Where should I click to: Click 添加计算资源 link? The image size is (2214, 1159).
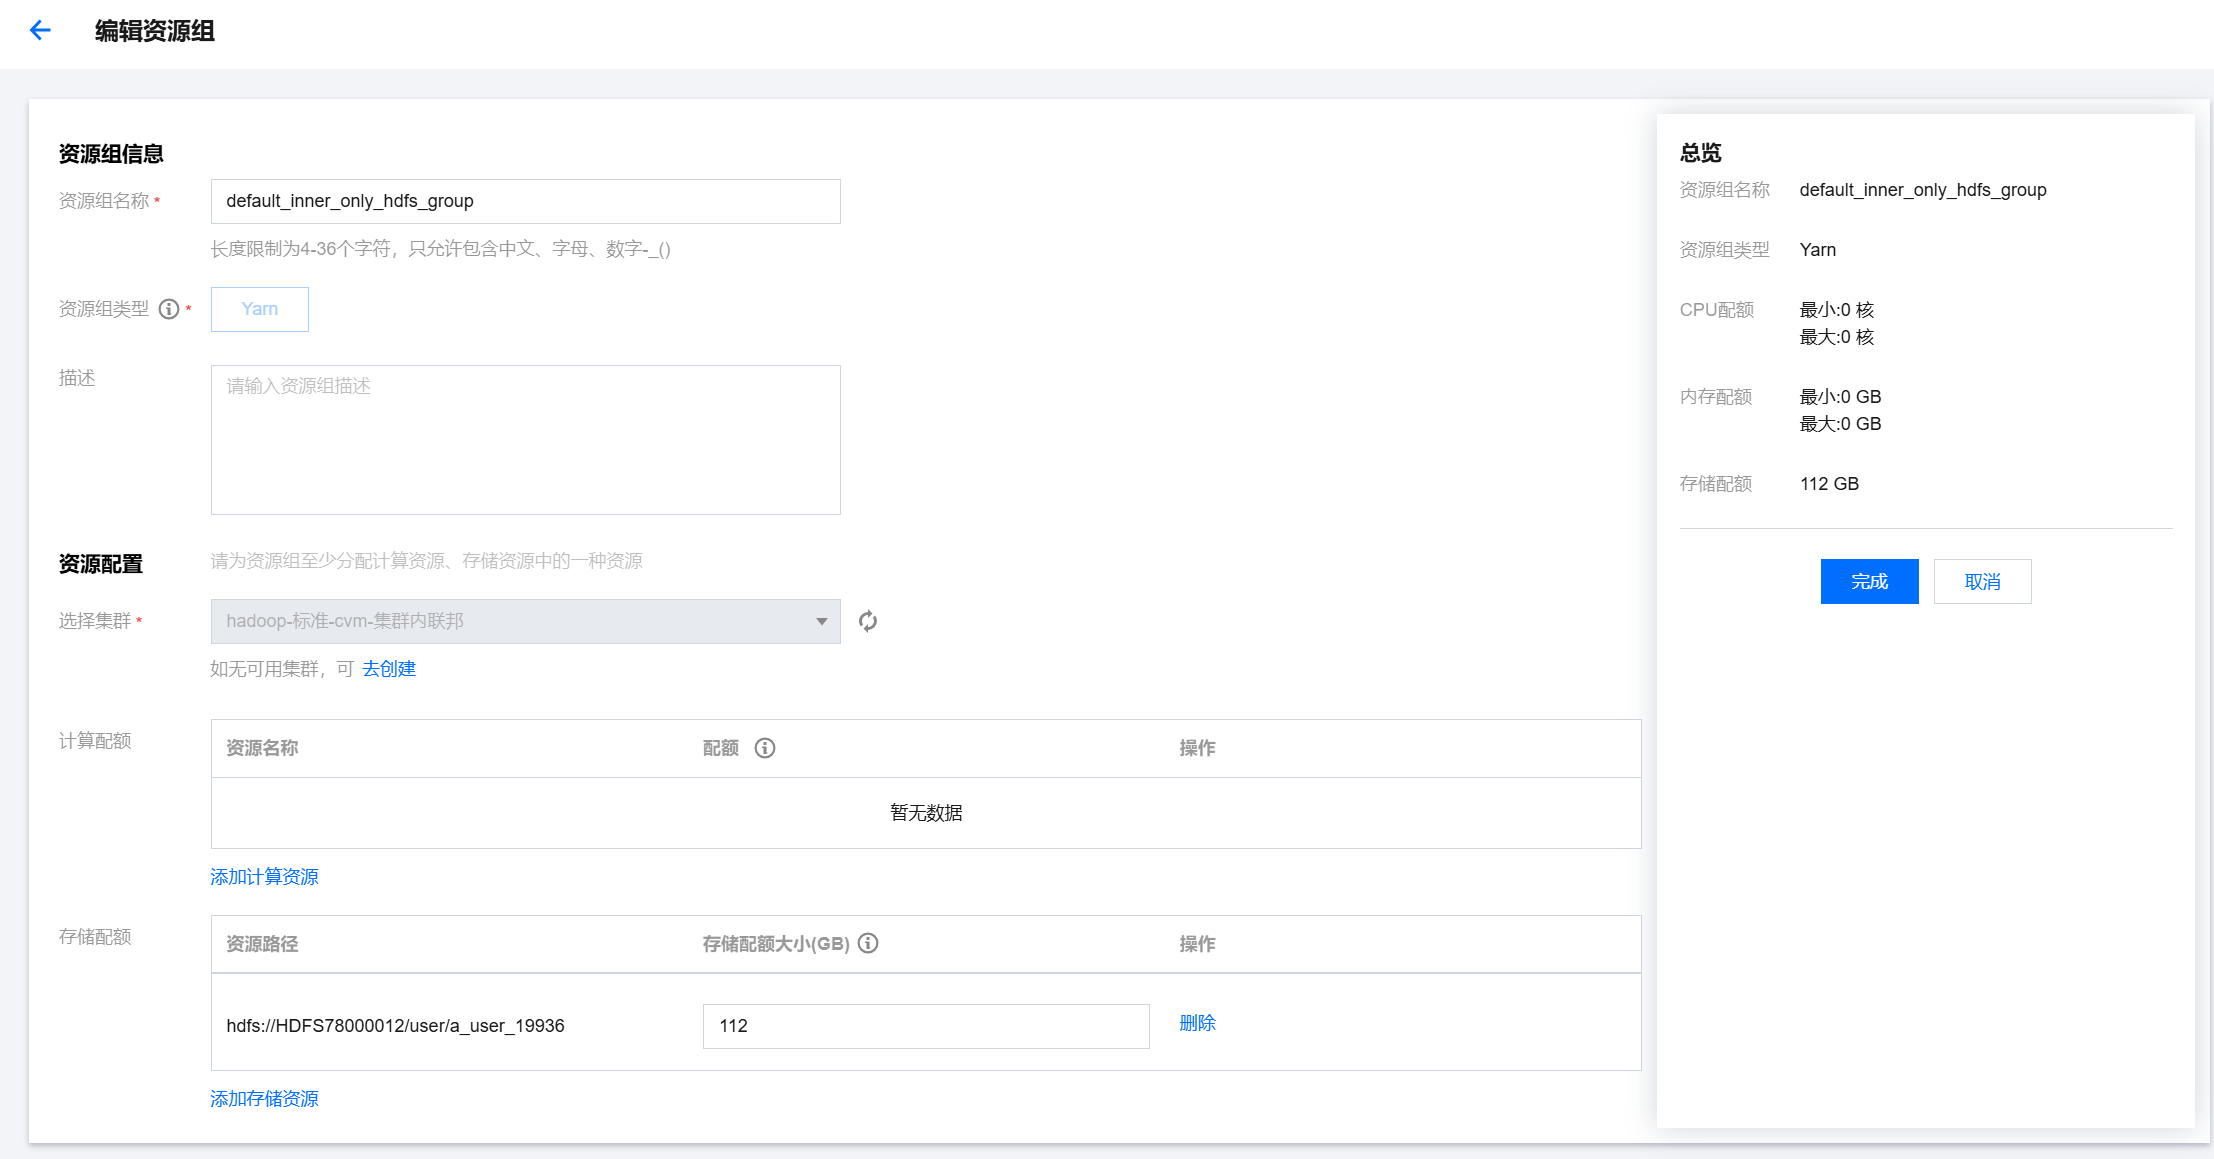(x=264, y=877)
